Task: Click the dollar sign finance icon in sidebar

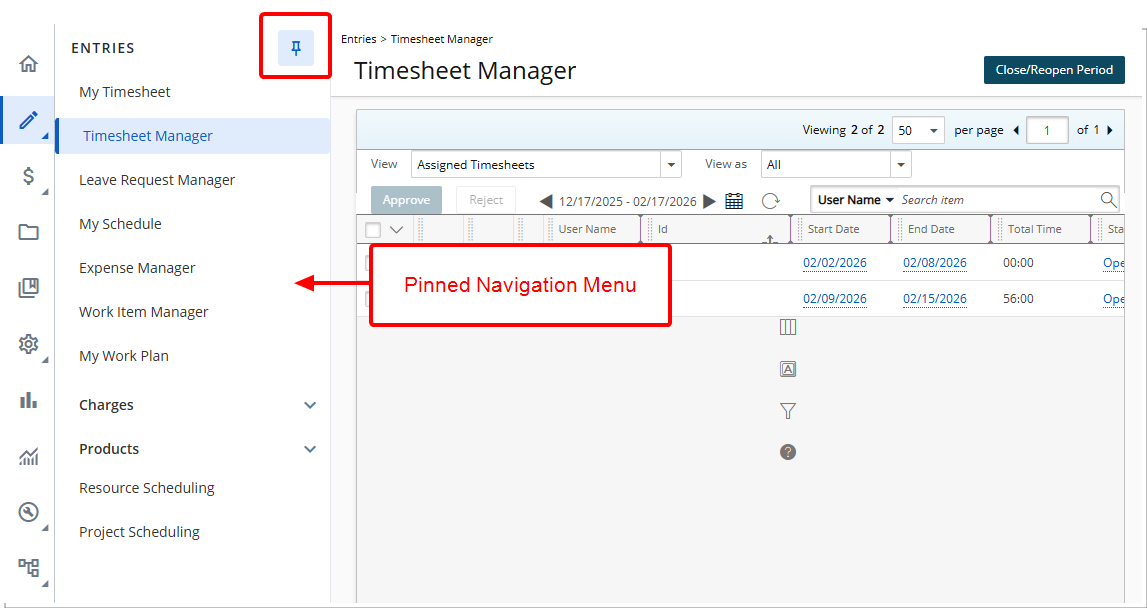Action: [x=28, y=176]
